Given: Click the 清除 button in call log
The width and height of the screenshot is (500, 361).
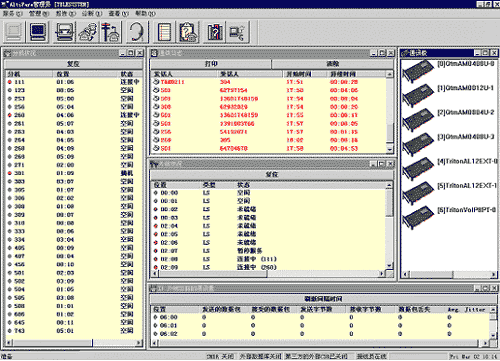Looking at the screenshot, I should (332, 64).
